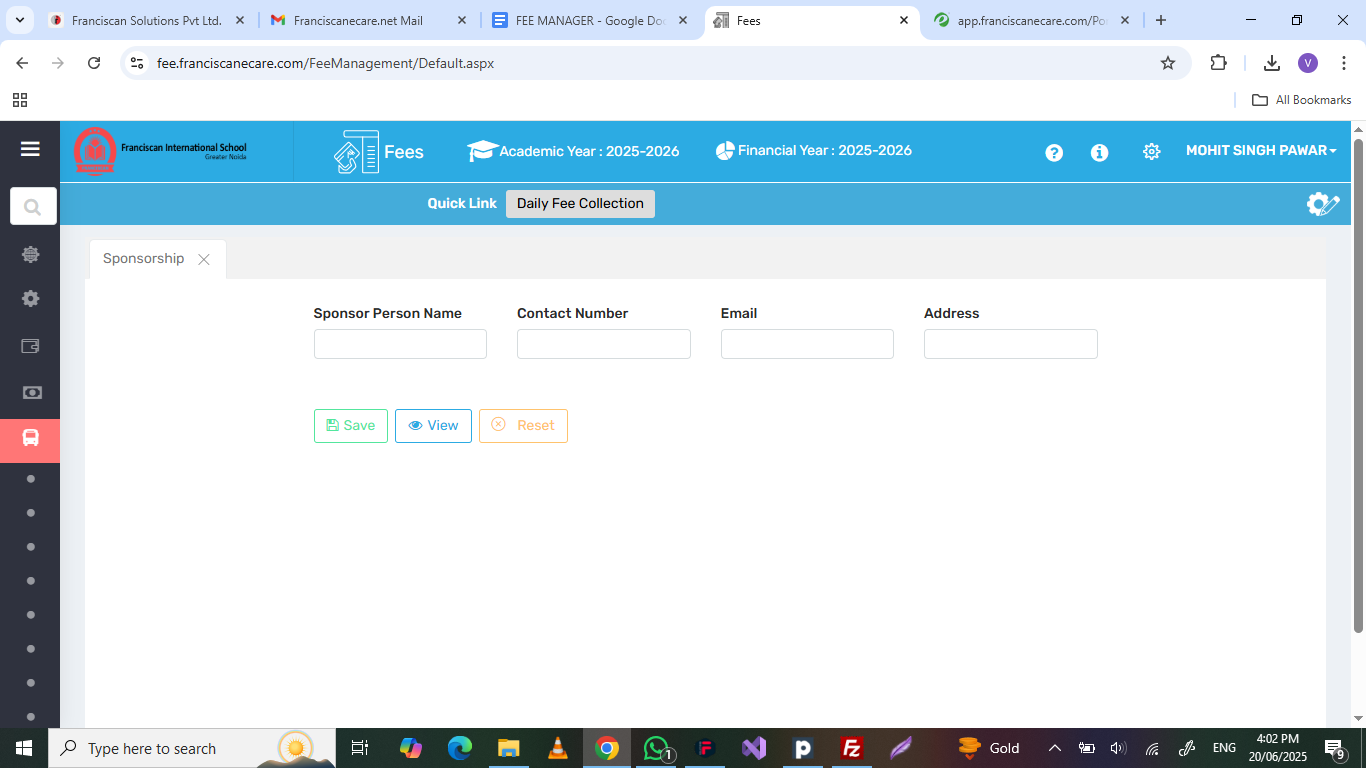1366x768 pixels.
Task: Open All Bookmarks folder
Action: 1302,100
